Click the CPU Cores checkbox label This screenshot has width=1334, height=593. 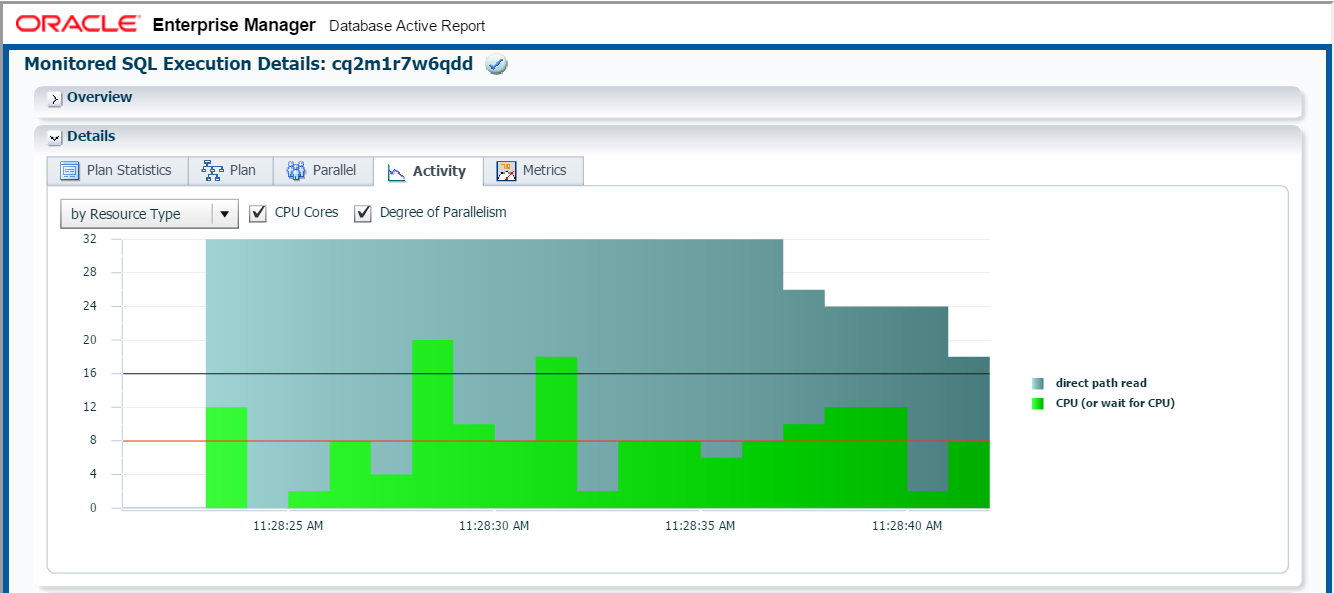coord(307,213)
